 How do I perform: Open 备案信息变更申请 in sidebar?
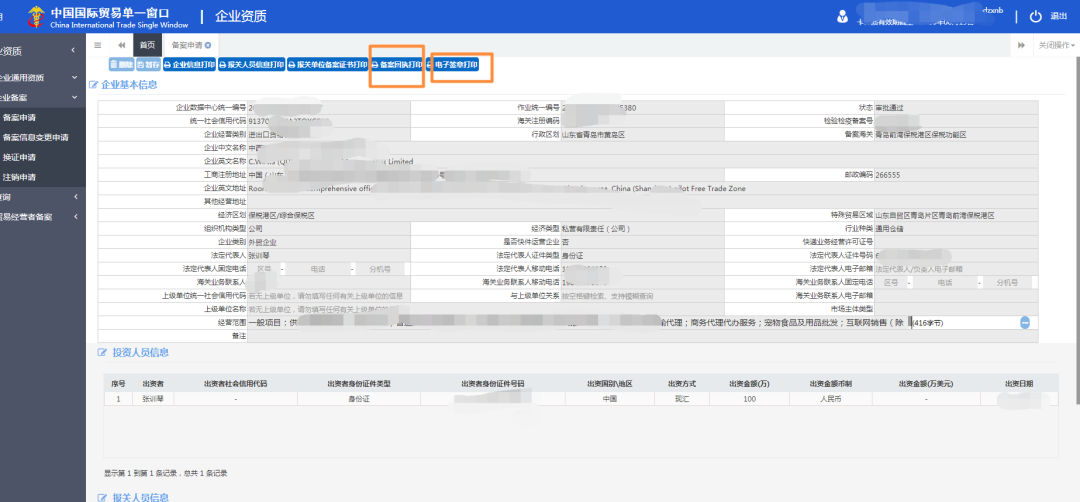[x=35, y=137]
